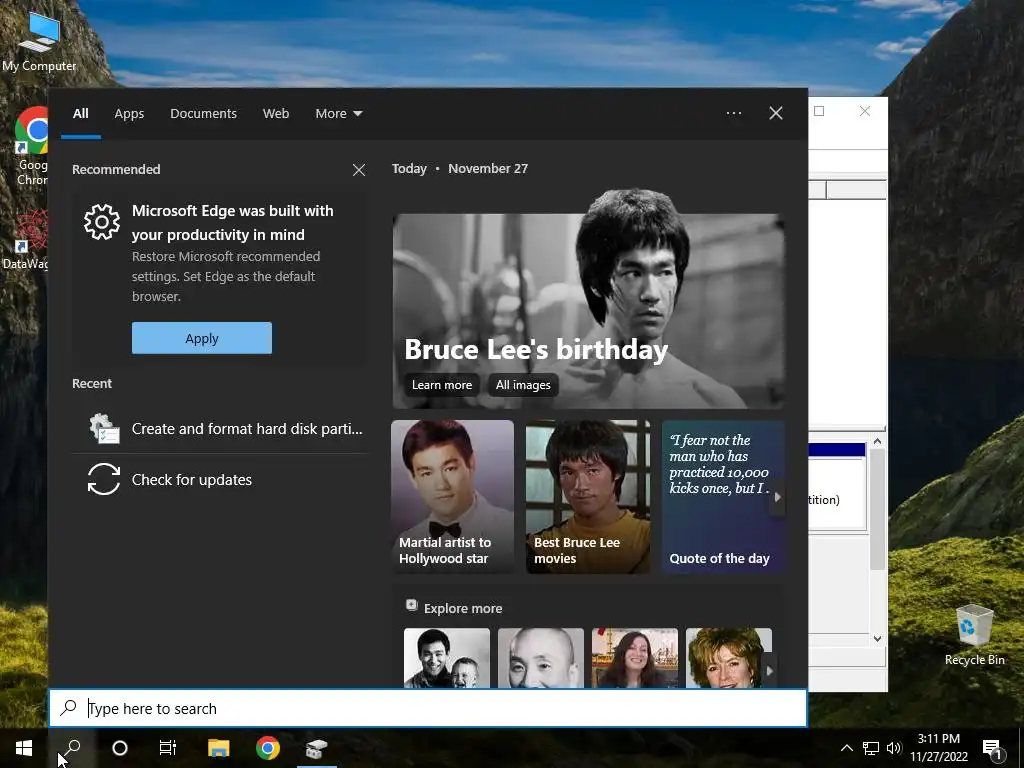
Task: Open search options three-dot menu
Action: pos(734,113)
